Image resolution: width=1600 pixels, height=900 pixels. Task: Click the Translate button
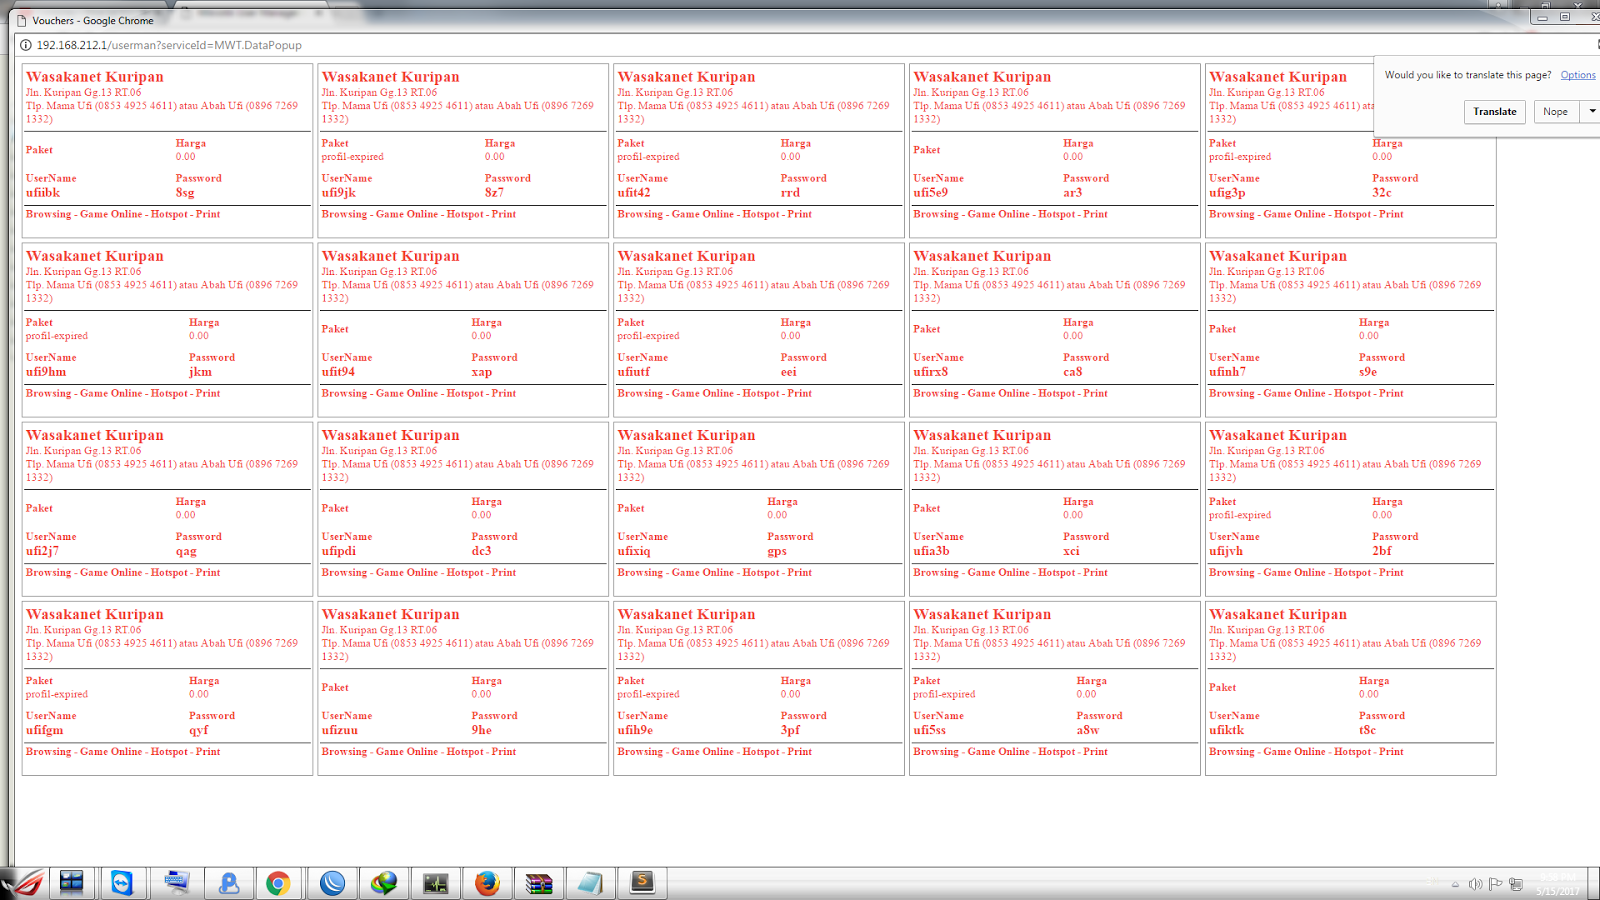[1495, 112]
